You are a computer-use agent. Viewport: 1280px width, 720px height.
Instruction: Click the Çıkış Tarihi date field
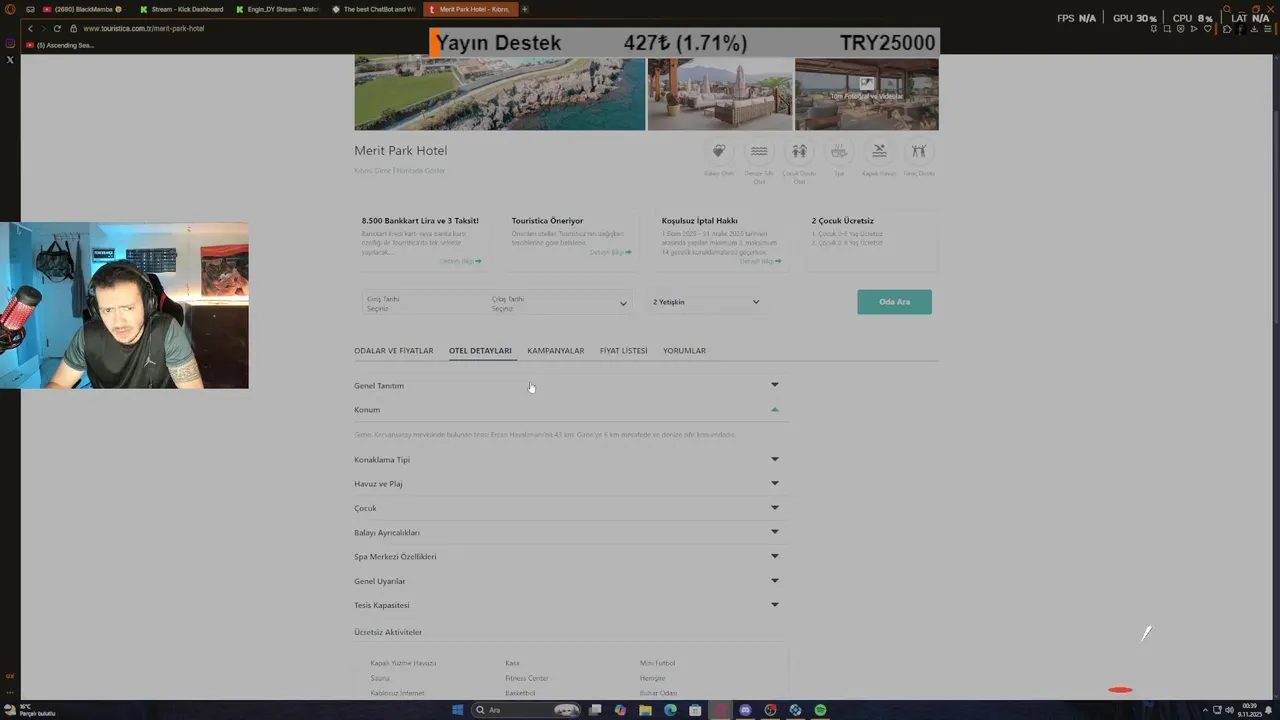point(550,303)
